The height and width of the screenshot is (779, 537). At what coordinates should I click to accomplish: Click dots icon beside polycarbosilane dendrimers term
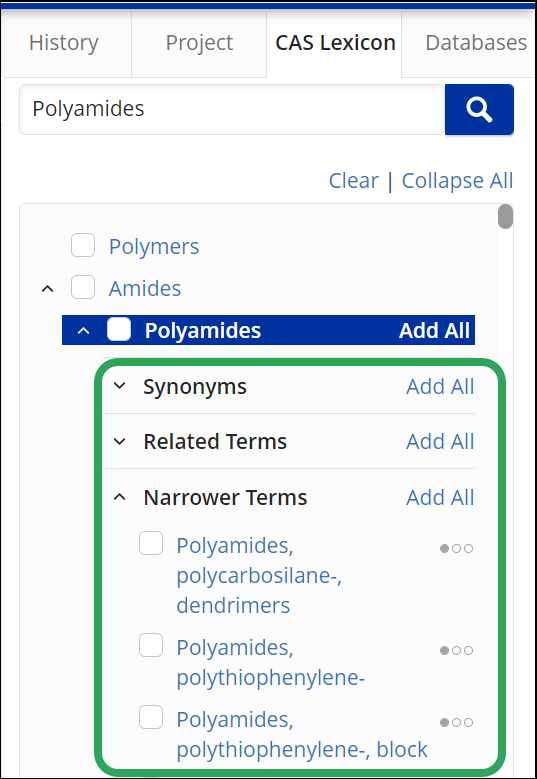pyautogui.click(x=457, y=548)
